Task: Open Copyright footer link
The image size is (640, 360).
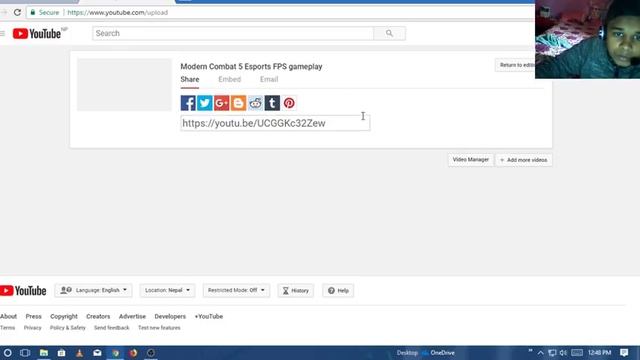Action: pyautogui.click(x=64, y=316)
